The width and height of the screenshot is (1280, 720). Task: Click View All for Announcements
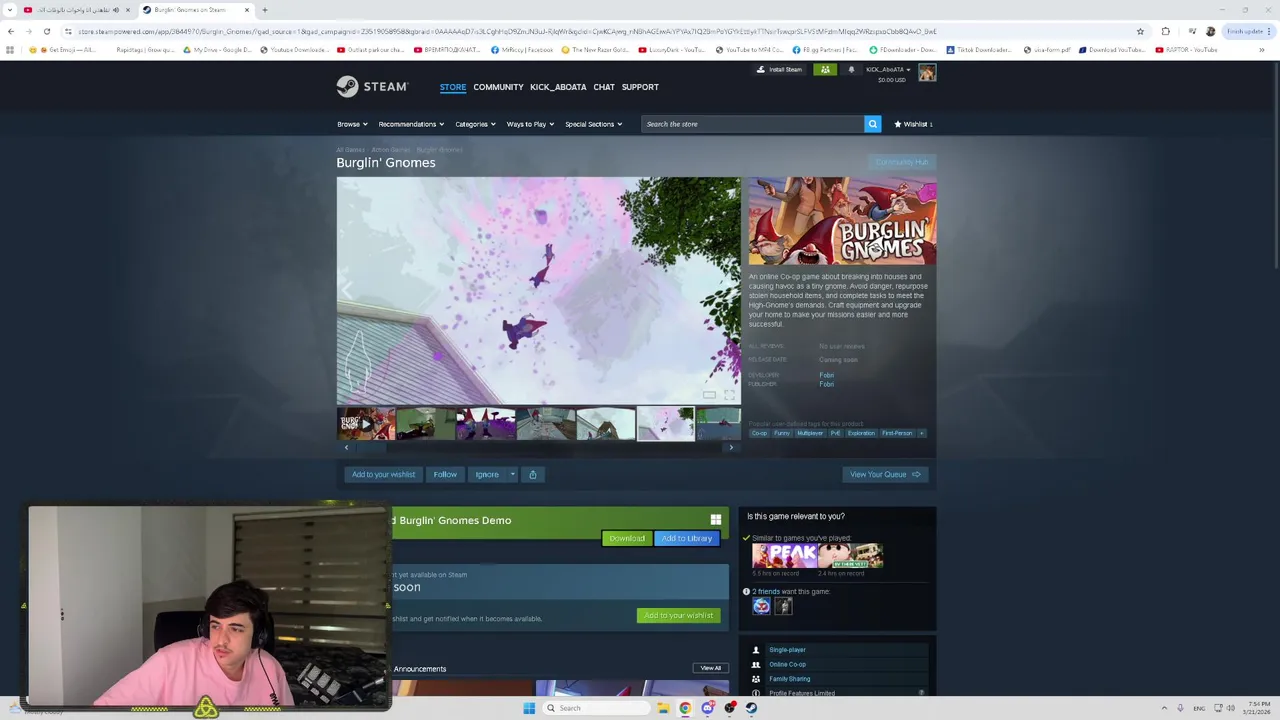(x=710, y=668)
